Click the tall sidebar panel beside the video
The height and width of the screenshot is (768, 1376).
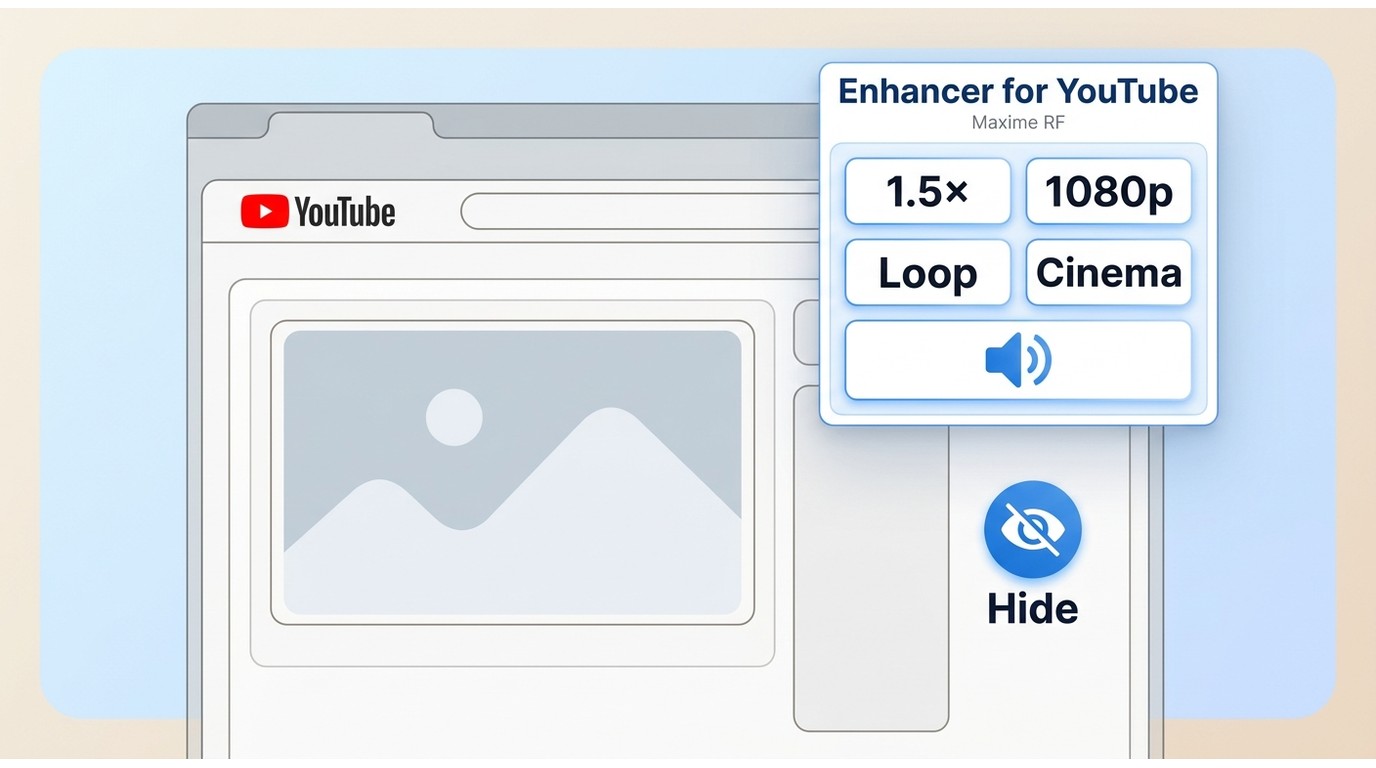[871, 558]
